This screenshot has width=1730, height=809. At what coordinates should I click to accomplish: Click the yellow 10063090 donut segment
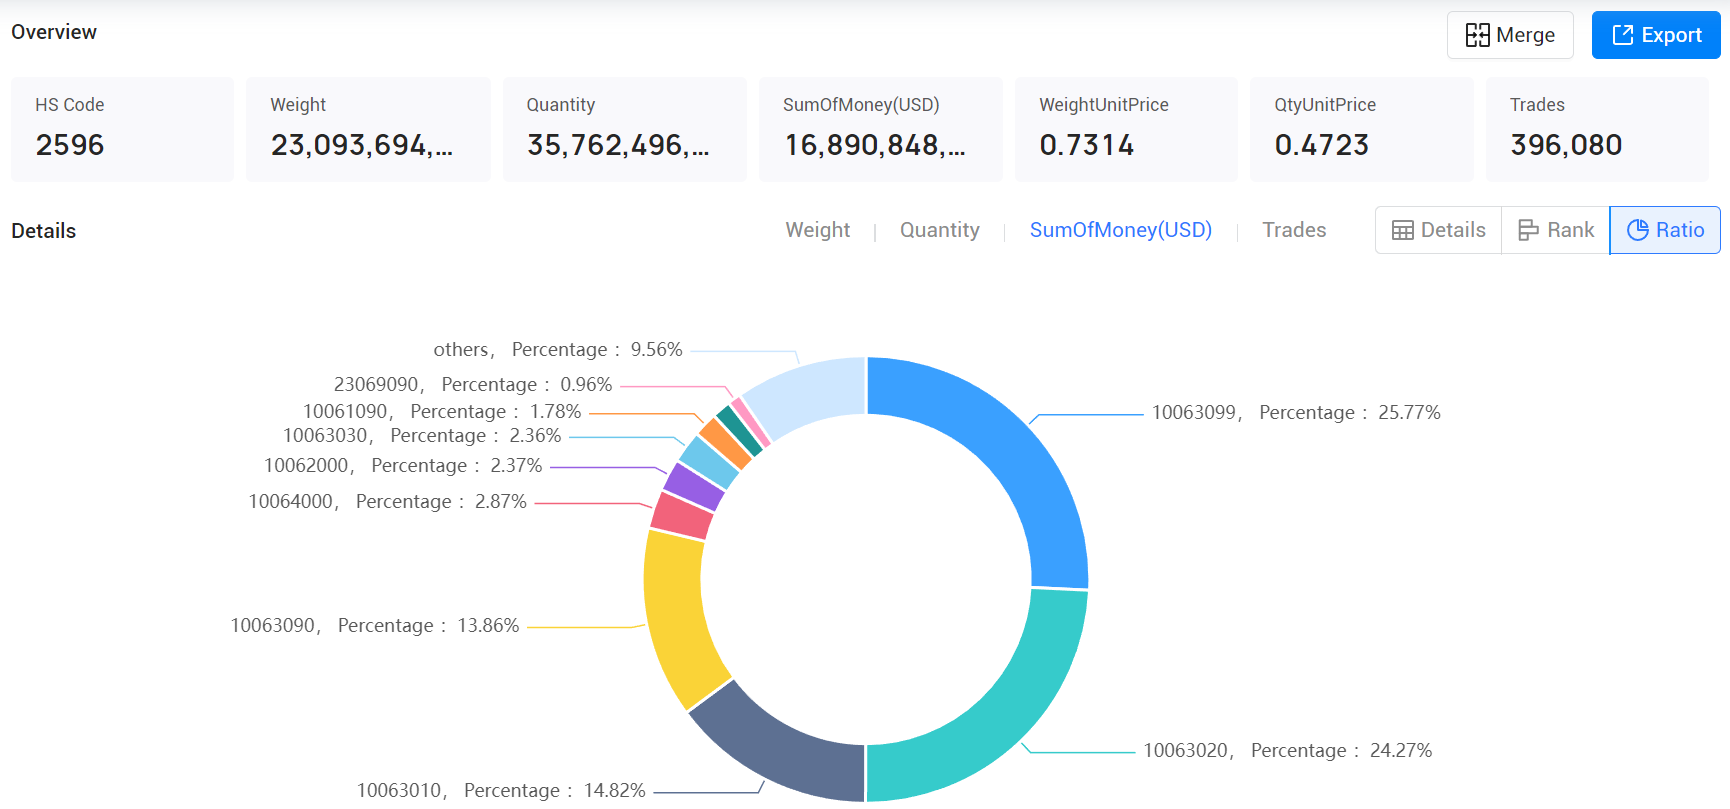tap(678, 621)
